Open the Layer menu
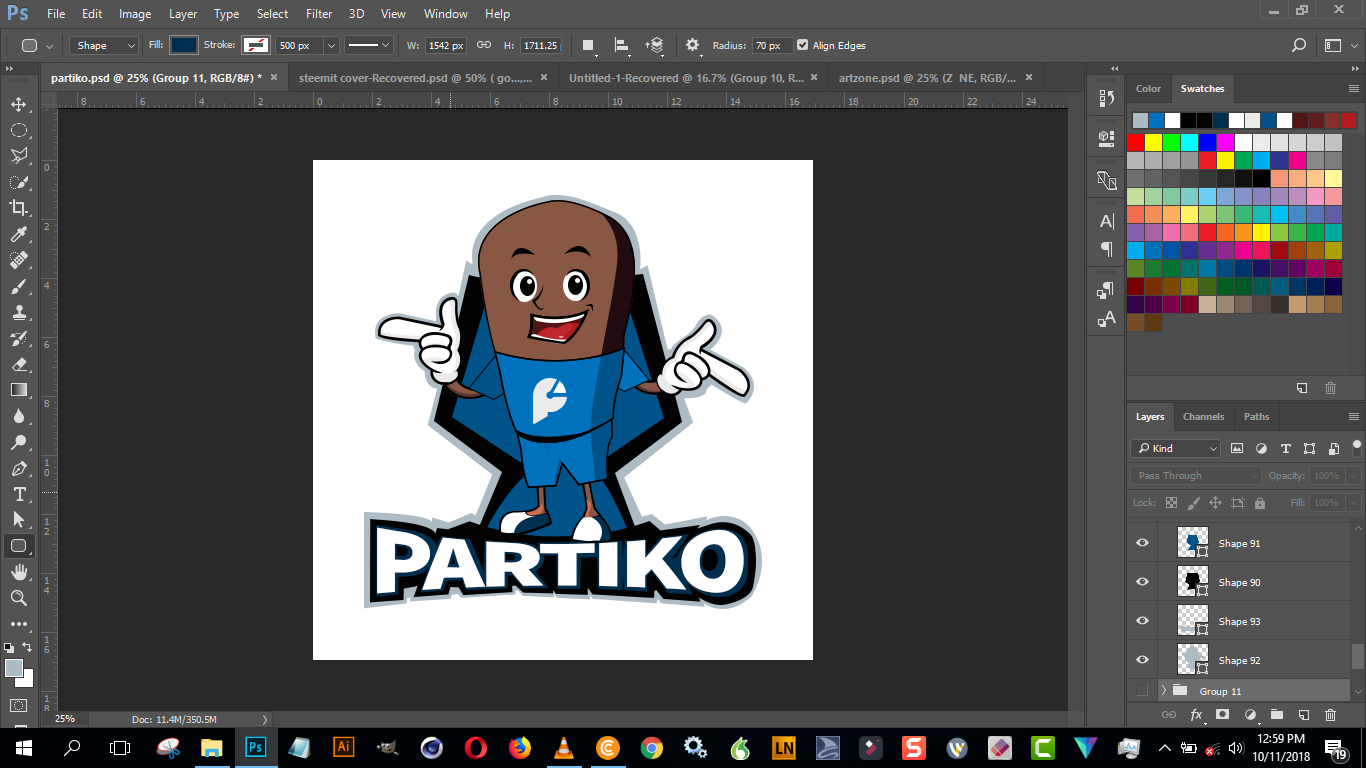Viewport: 1366px width, 768px height. (183, 14)
